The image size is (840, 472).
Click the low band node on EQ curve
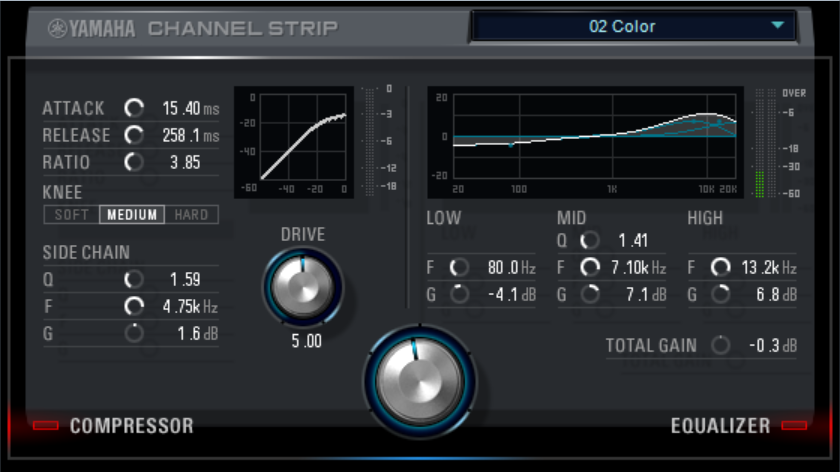pos(511,145)
